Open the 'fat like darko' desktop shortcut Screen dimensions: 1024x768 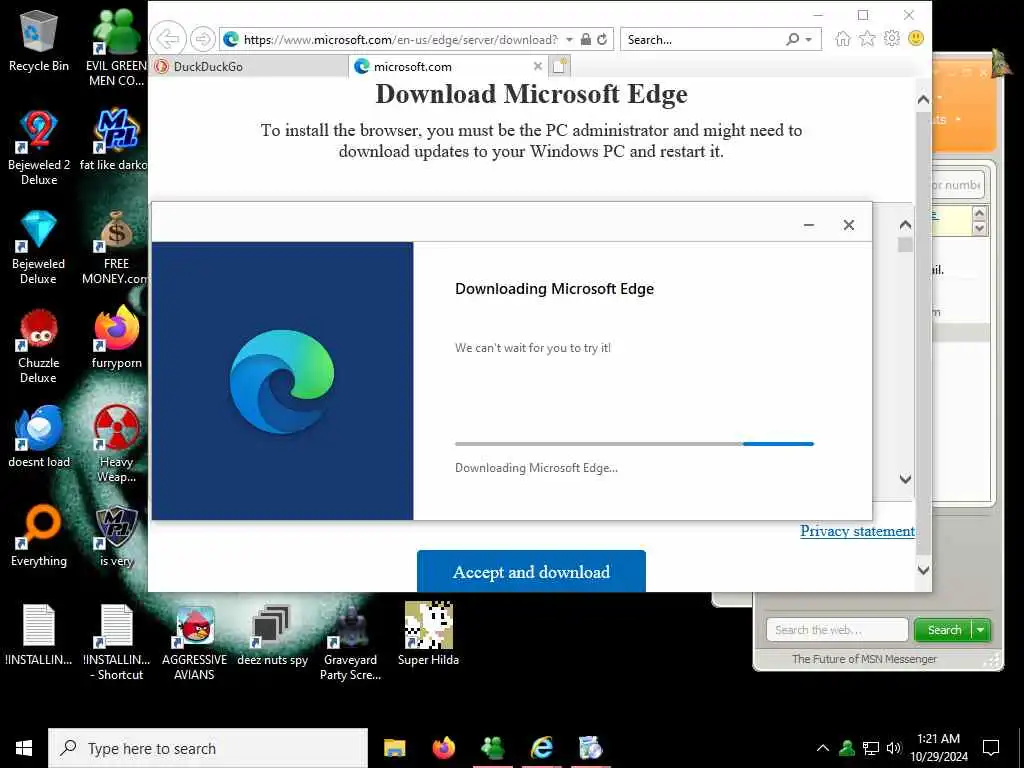(116, 139)
